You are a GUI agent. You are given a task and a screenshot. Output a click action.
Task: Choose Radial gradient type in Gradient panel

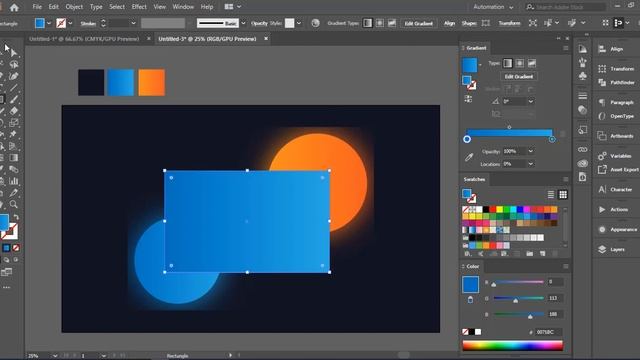pyautogui.click(x=520, y=63)
